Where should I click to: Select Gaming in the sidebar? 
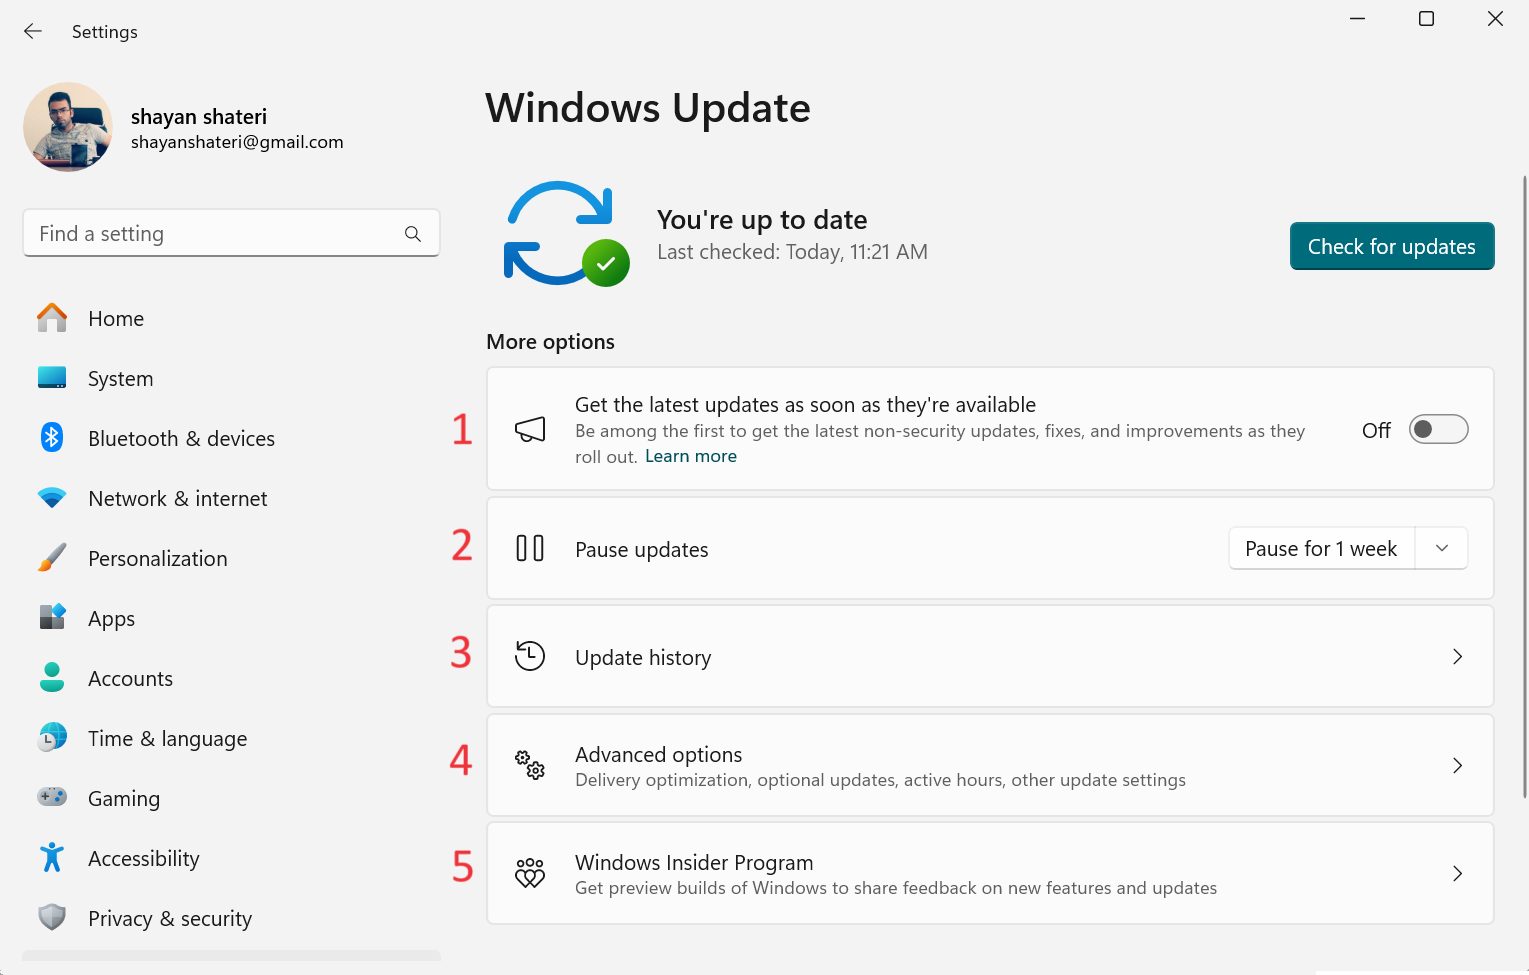point(231,798)
